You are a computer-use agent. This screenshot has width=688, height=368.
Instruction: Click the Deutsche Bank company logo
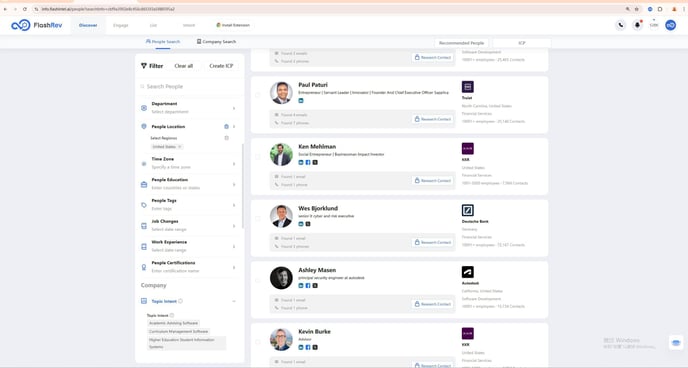pyautogui.click(x=468, y=210)
